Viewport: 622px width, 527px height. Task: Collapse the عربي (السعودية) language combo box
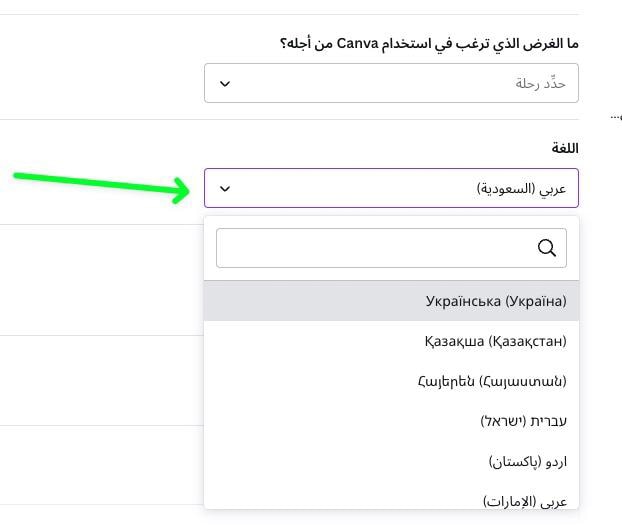(391, 188)
